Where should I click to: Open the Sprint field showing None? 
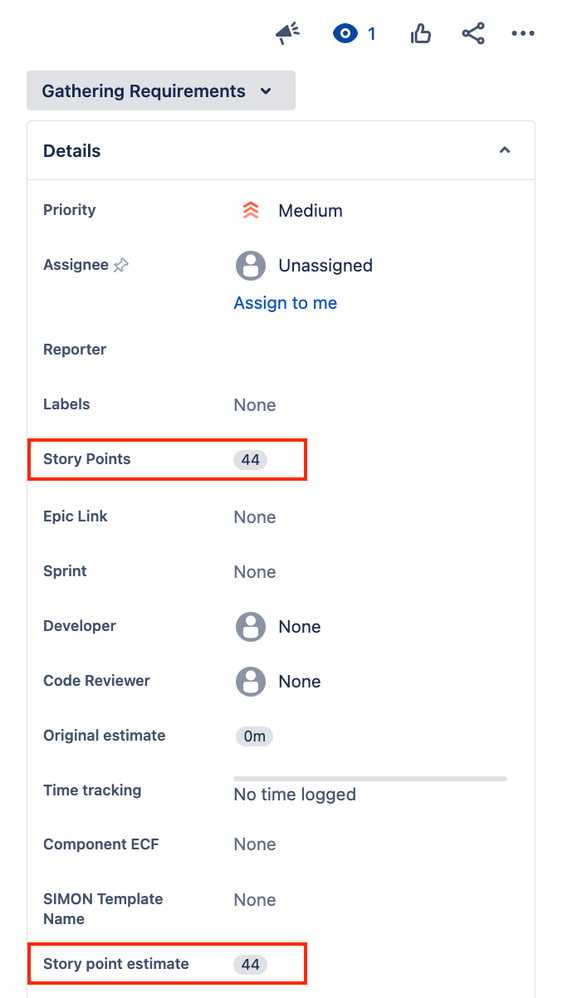[254, 572]
